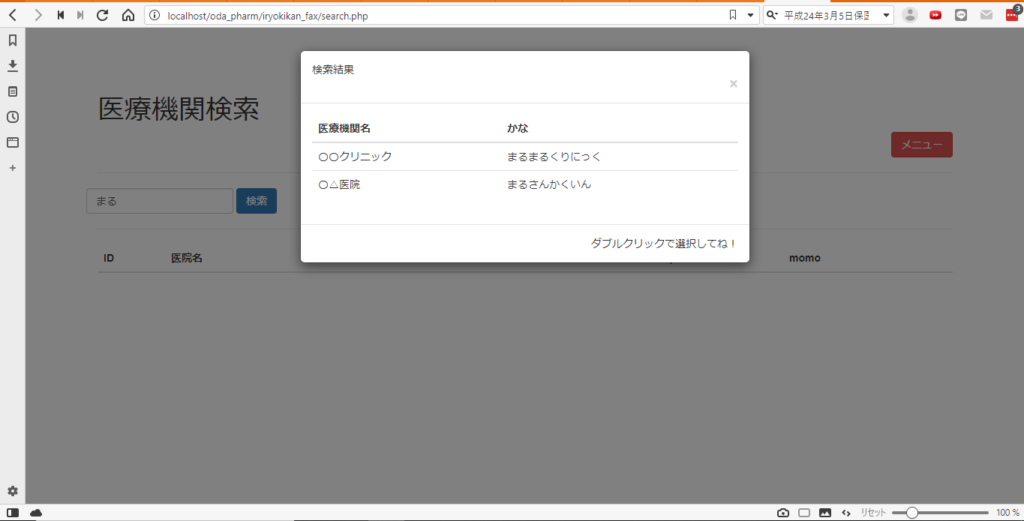The width and height of the screenshot is (1024, 521).
Task: Adjust the page zoom slider
Action: coord(911,513)
